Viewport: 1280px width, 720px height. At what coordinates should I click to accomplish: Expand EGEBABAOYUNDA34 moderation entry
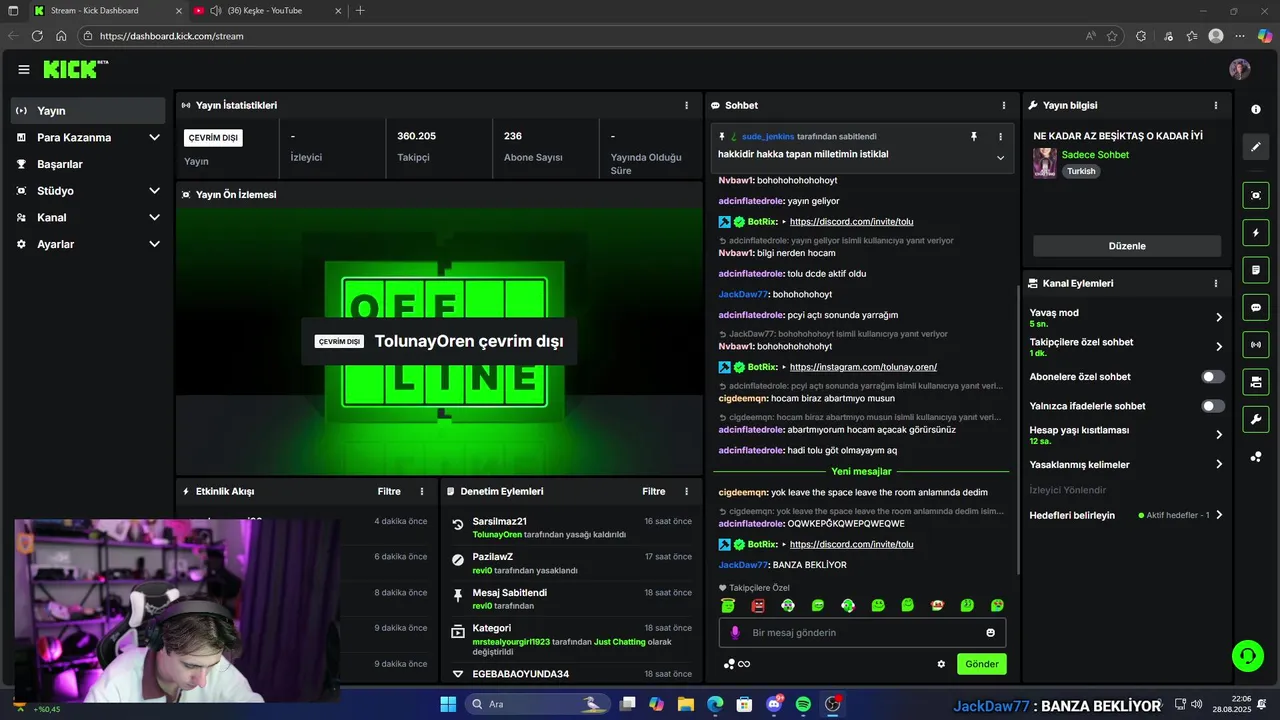pos(458,674)
